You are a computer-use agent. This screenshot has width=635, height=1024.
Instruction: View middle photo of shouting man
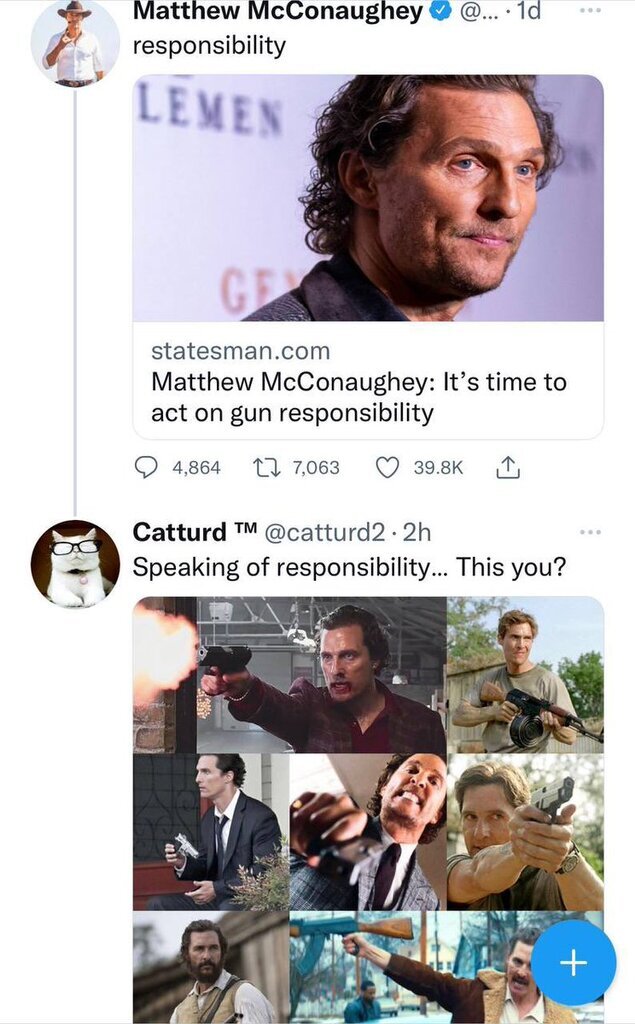pyautogui.click(x=368, y=832)
